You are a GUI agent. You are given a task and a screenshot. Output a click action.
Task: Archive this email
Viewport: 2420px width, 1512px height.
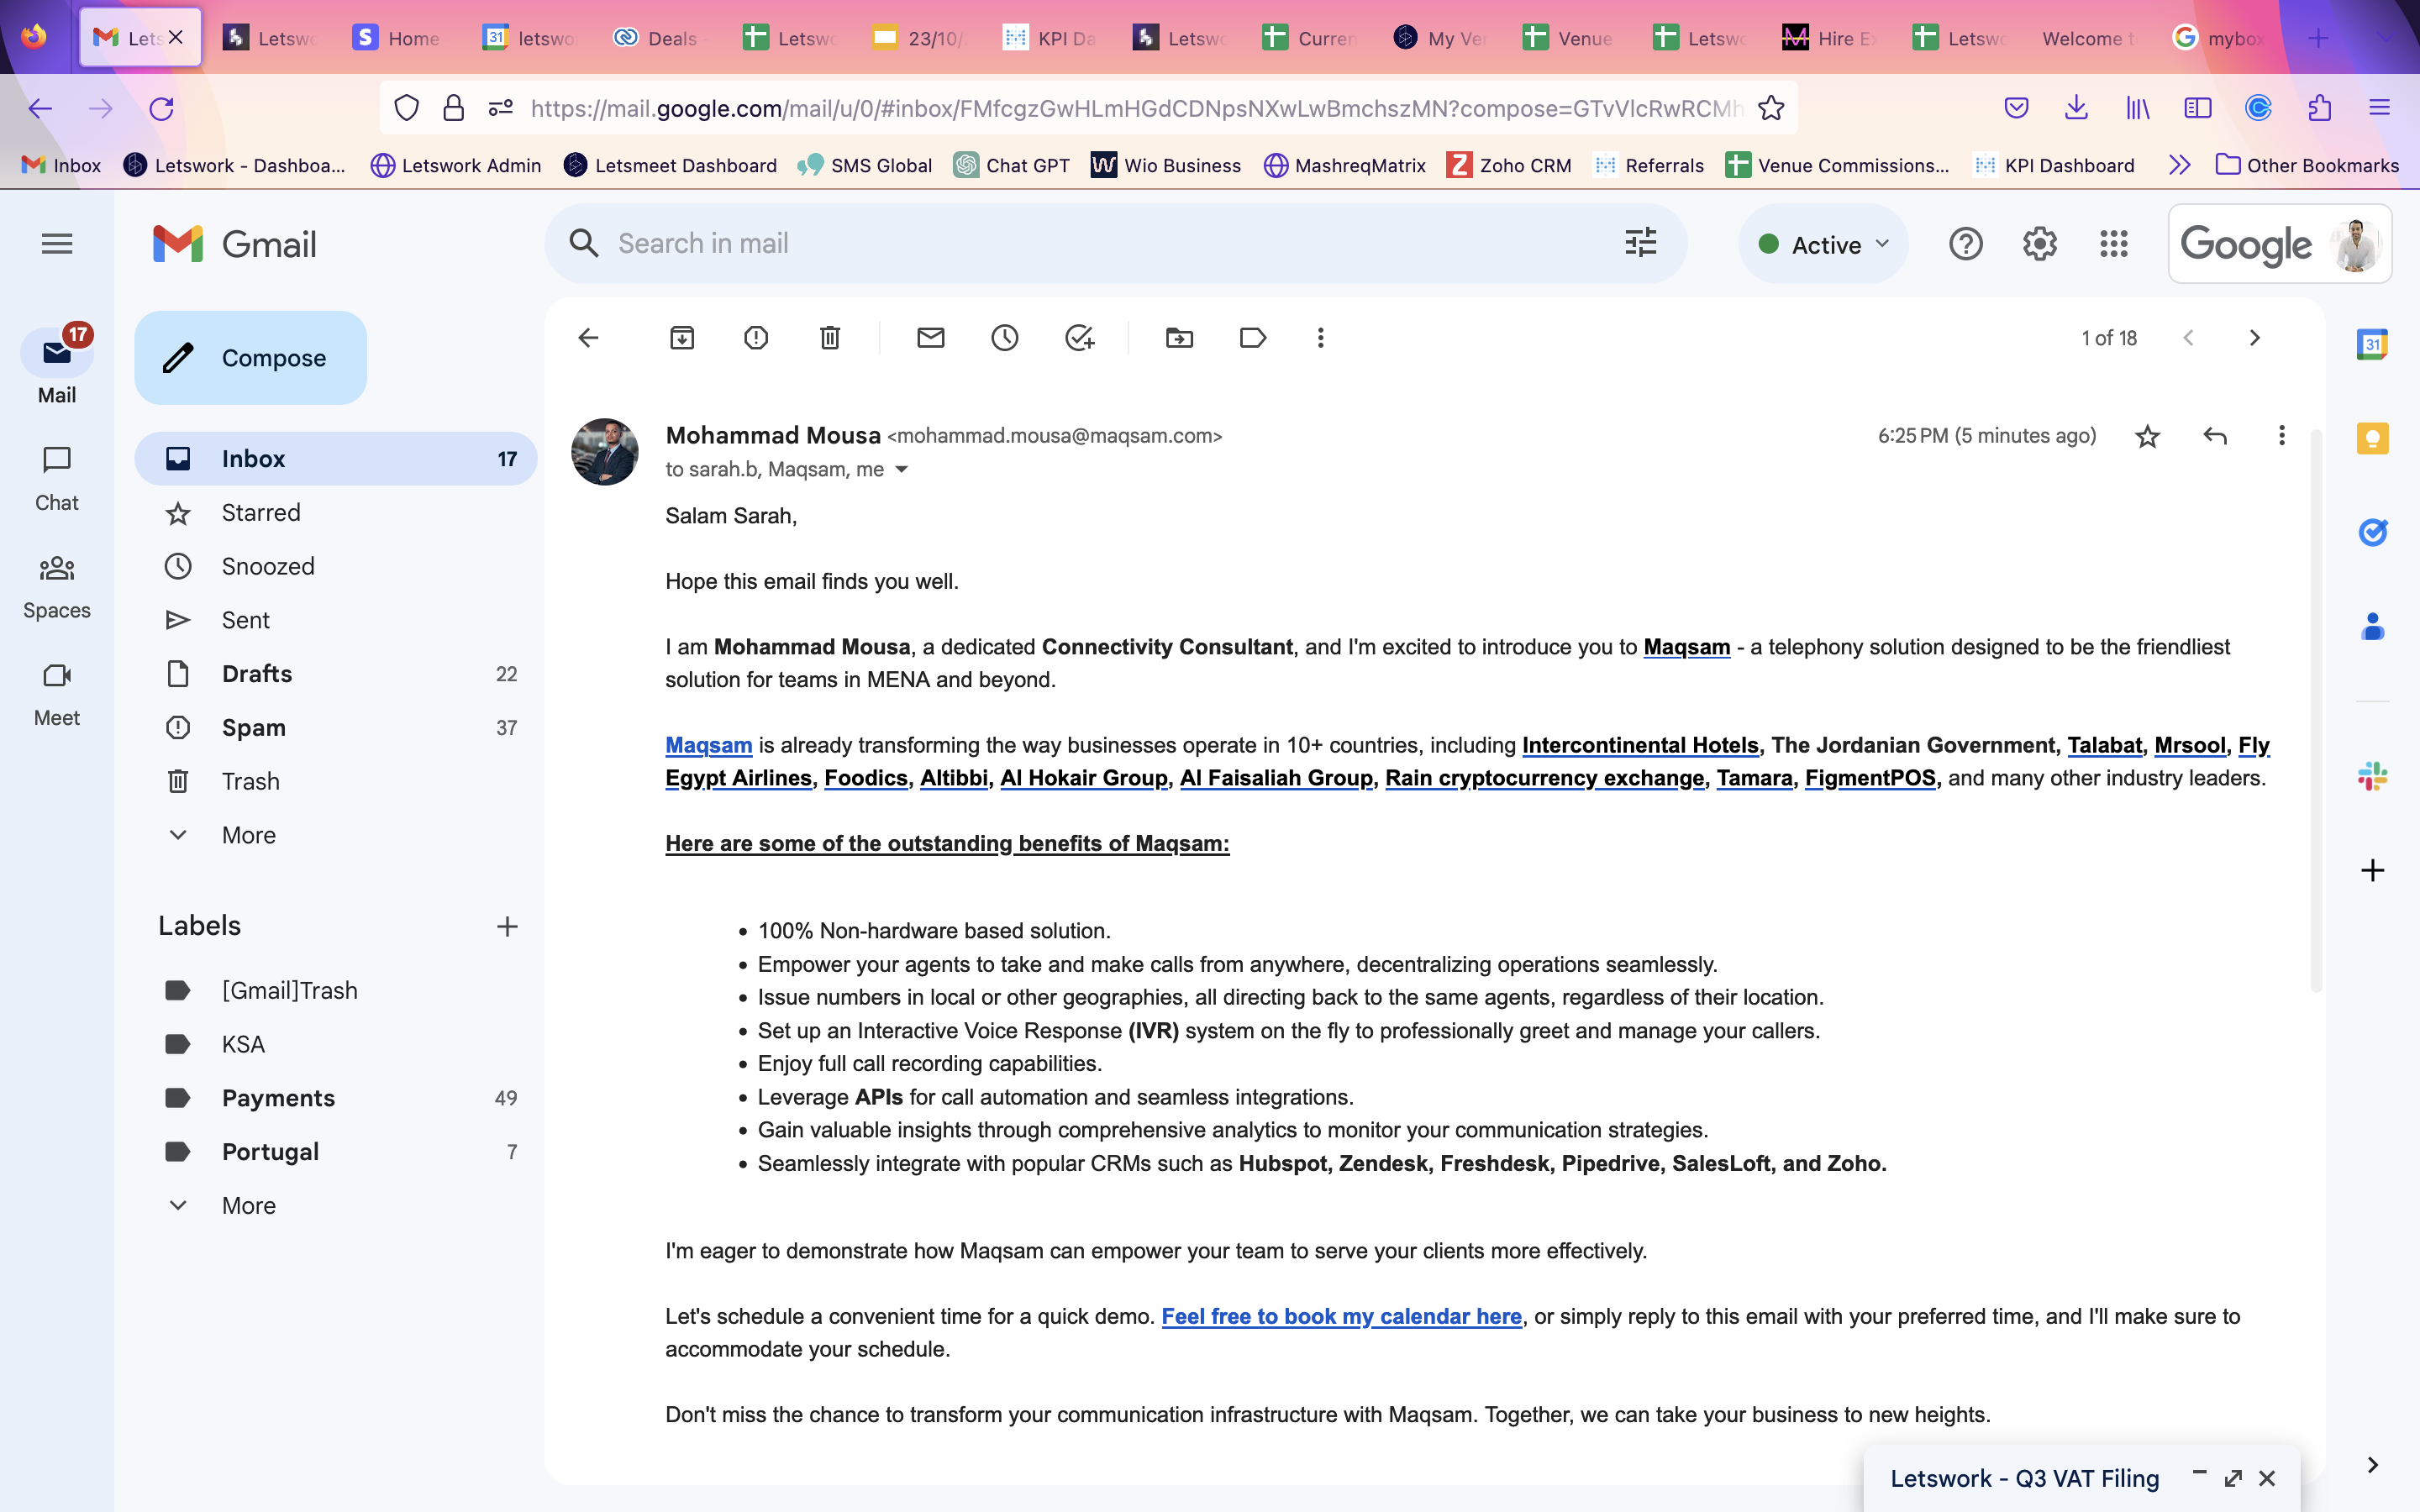(x=682, y=338)
